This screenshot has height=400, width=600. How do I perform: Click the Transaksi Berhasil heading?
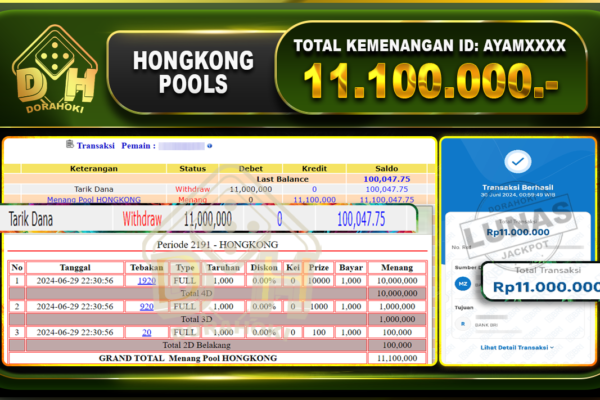click(518, 187)
